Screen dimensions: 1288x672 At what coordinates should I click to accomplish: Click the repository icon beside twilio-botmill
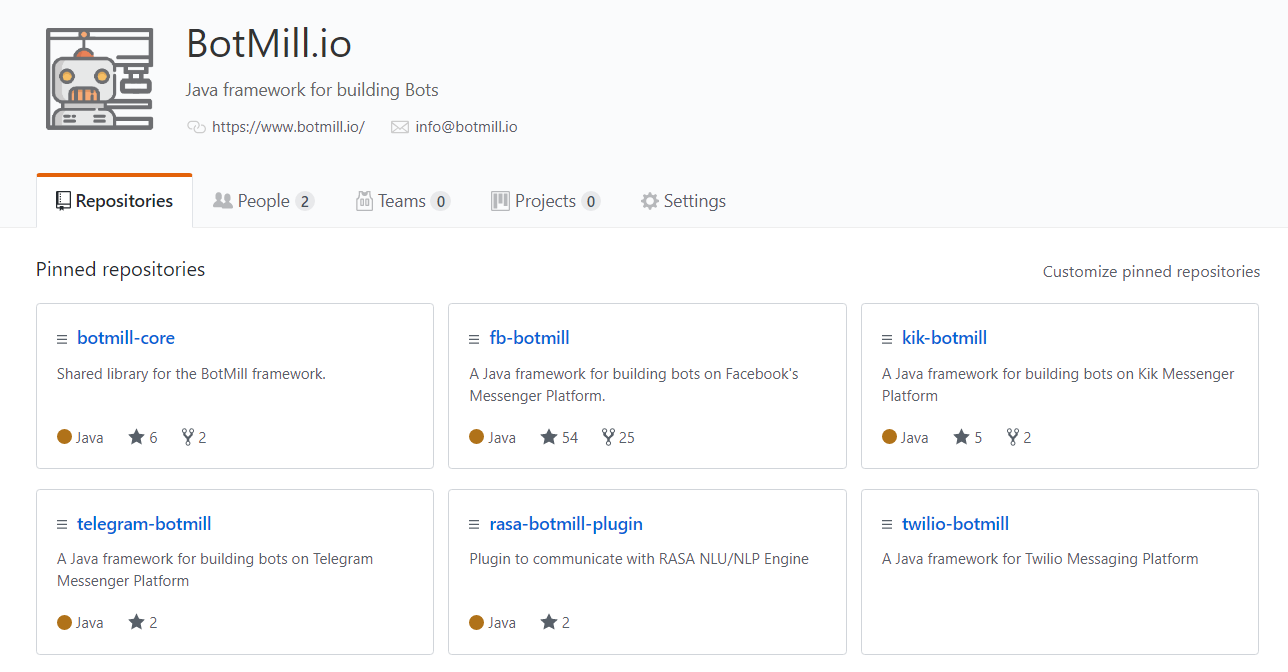(x=886, y=523)
